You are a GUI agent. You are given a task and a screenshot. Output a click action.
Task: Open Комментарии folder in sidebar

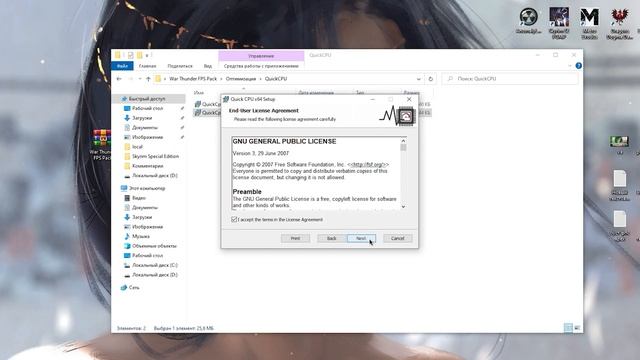tap(148, 166)
